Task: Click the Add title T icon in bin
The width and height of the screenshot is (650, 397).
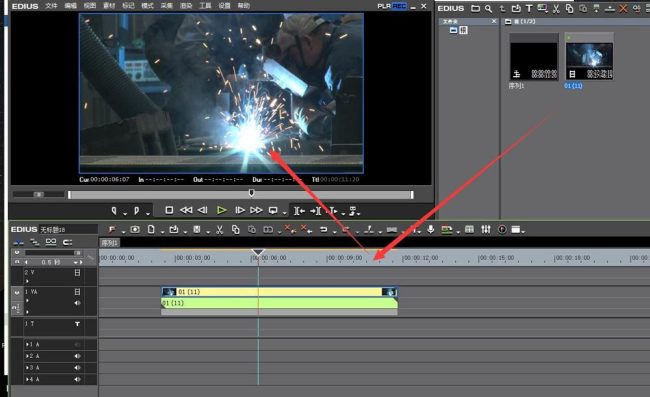Action: 529,8
